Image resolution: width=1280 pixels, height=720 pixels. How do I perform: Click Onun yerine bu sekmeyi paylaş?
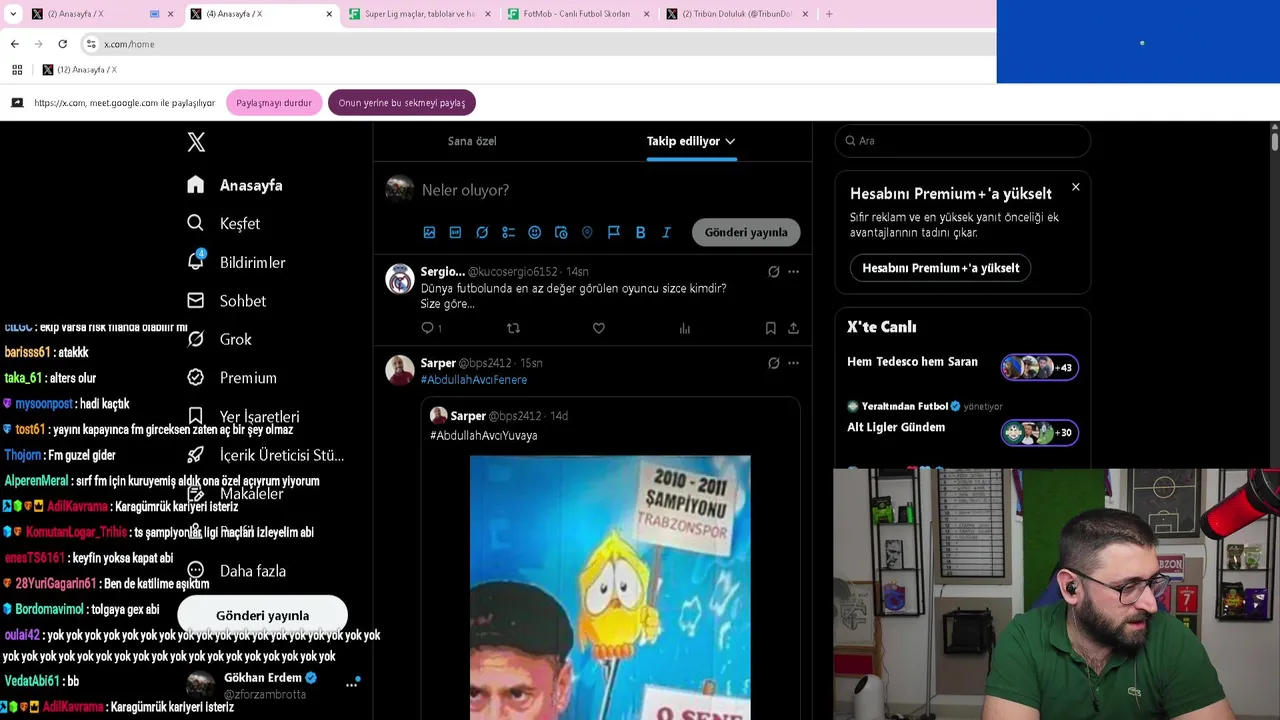pyautogui.click(x=401, y=103)
